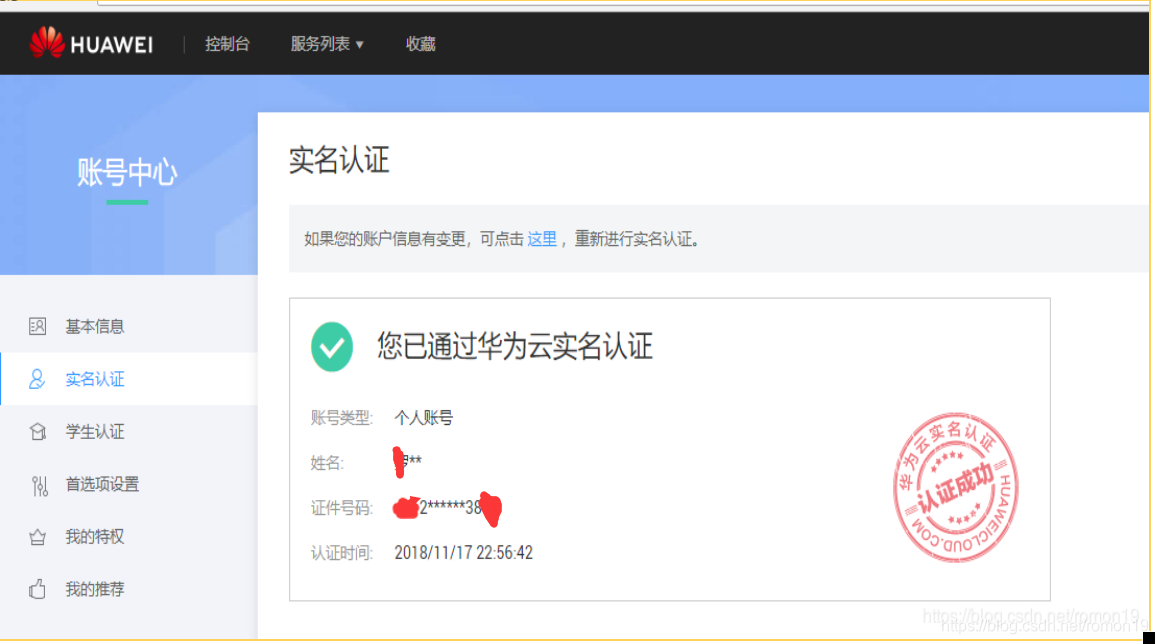The image size is (1158, 644).
Task: Select 实名认证 in the sidebar
Action: pyautogui.click(x=95, y=380)
